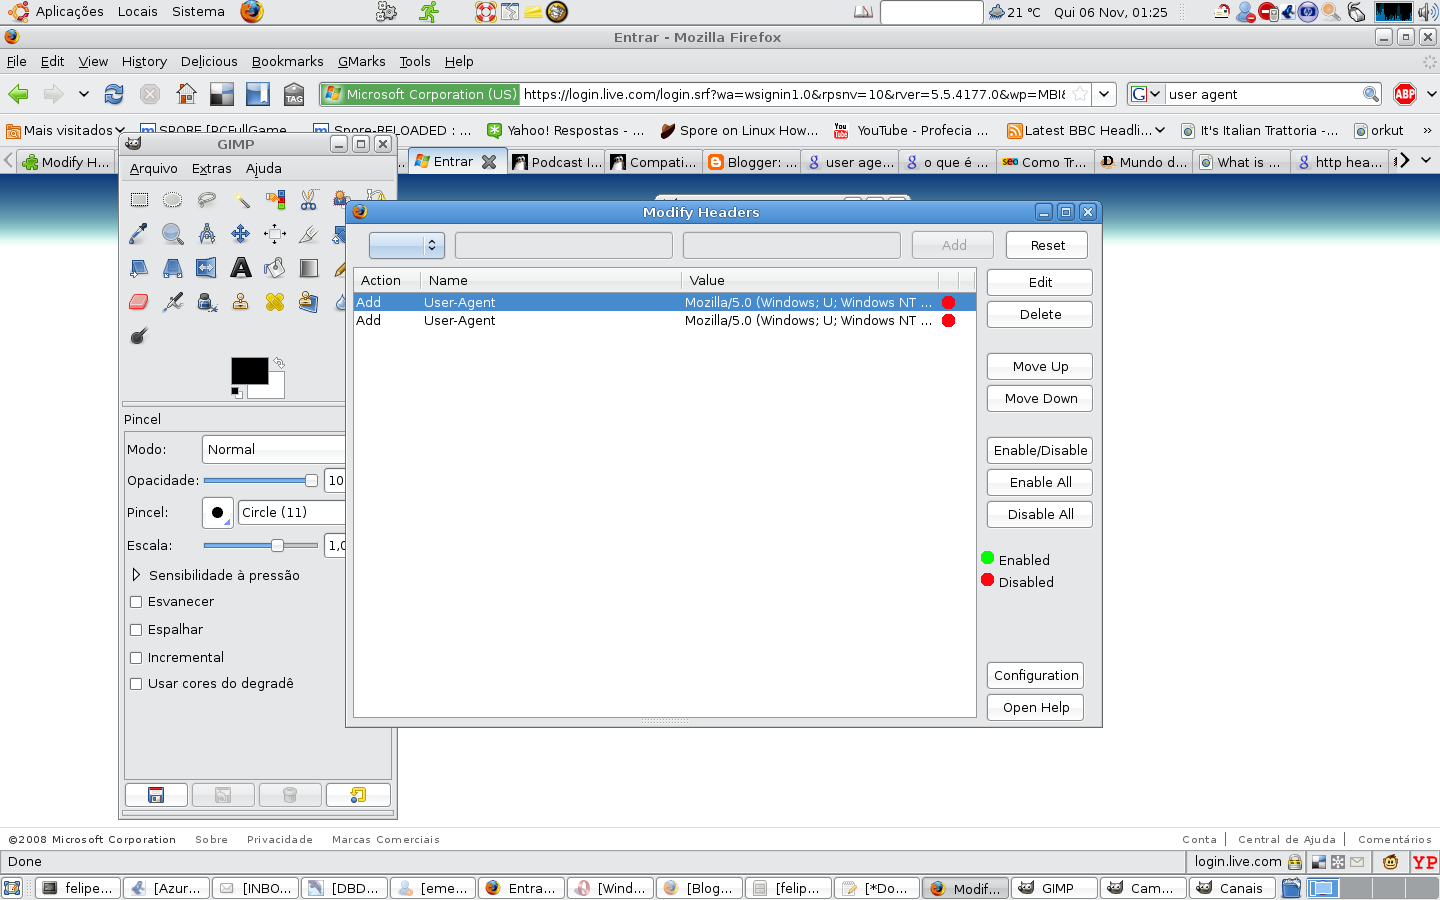Select the Text tool in GIMP
This screenshot has width=1440, height=900.
coord(241,268)
